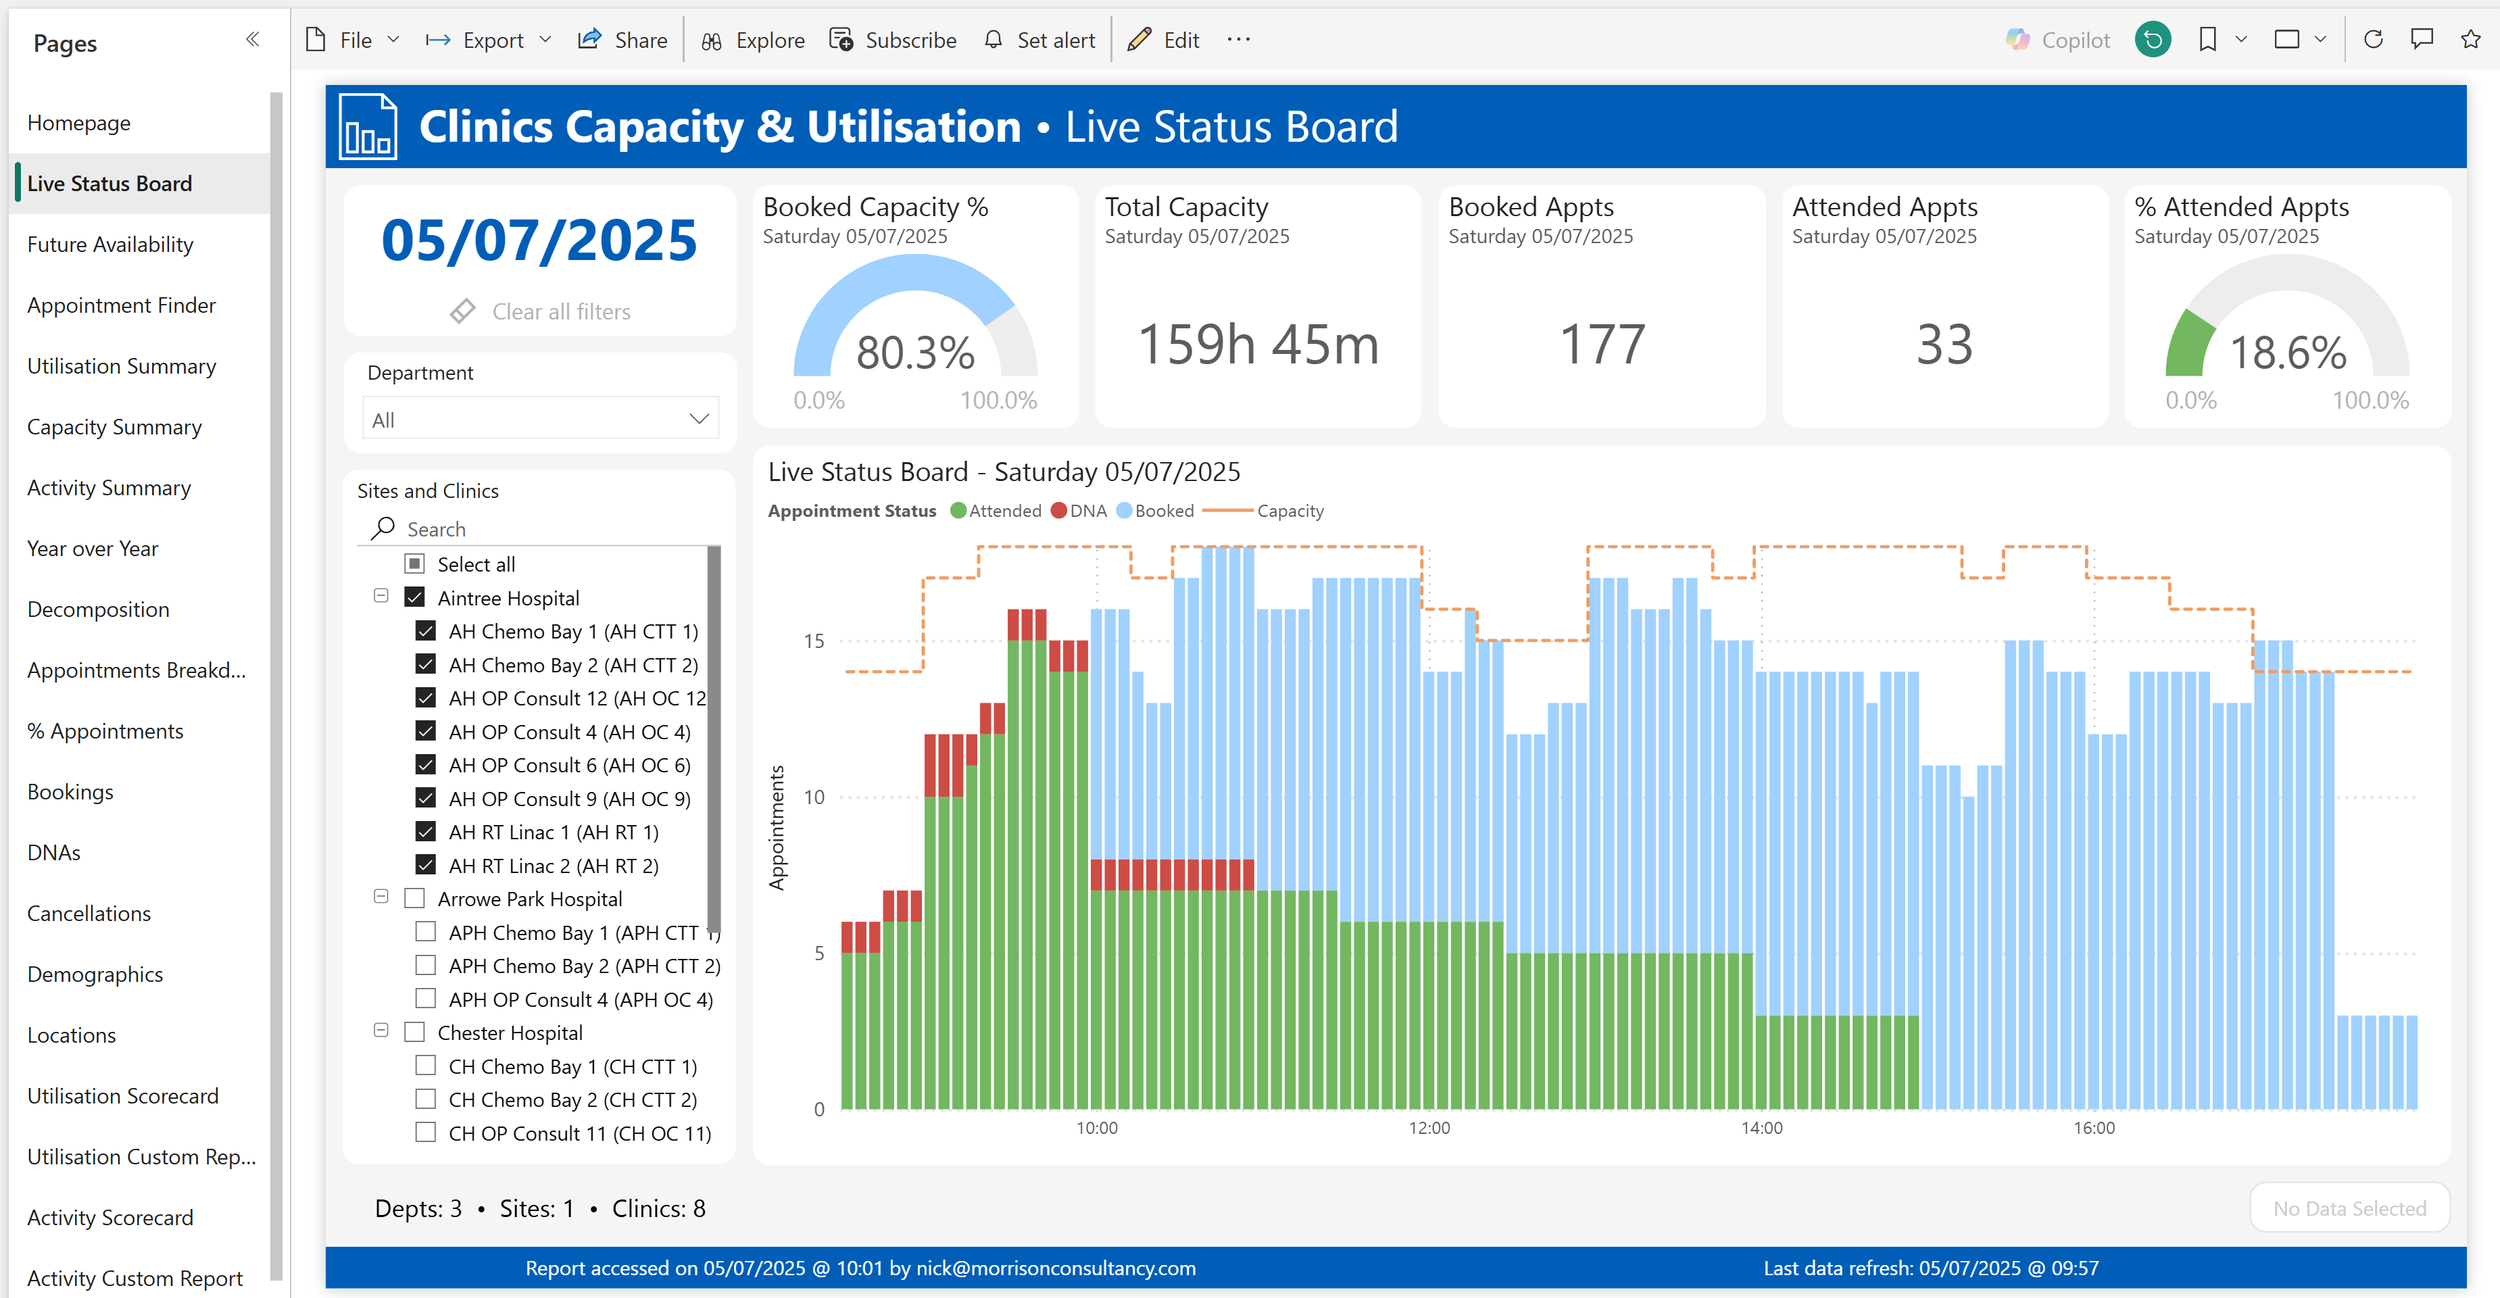Click the green reset to default icon

[x=2153, y=40]
